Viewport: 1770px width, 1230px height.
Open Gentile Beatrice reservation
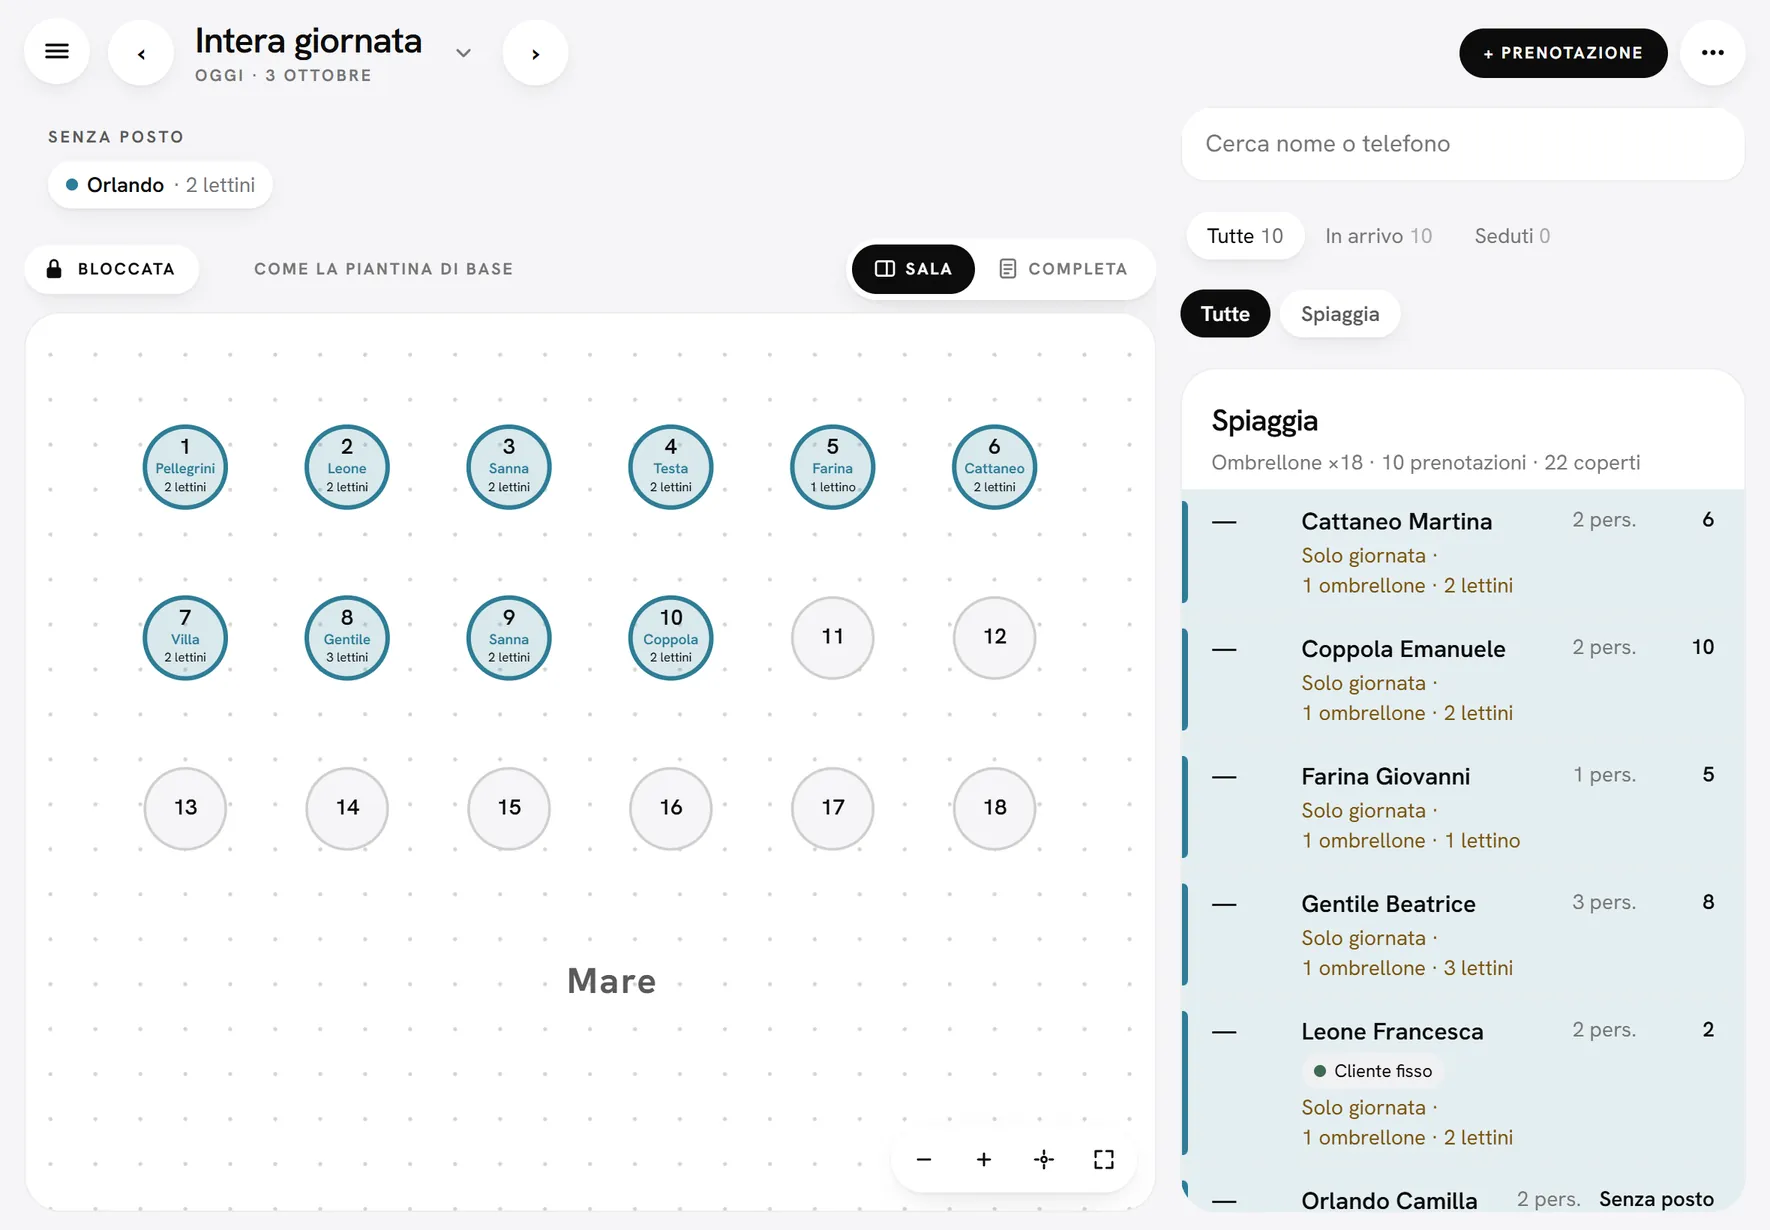(1463, 935)
